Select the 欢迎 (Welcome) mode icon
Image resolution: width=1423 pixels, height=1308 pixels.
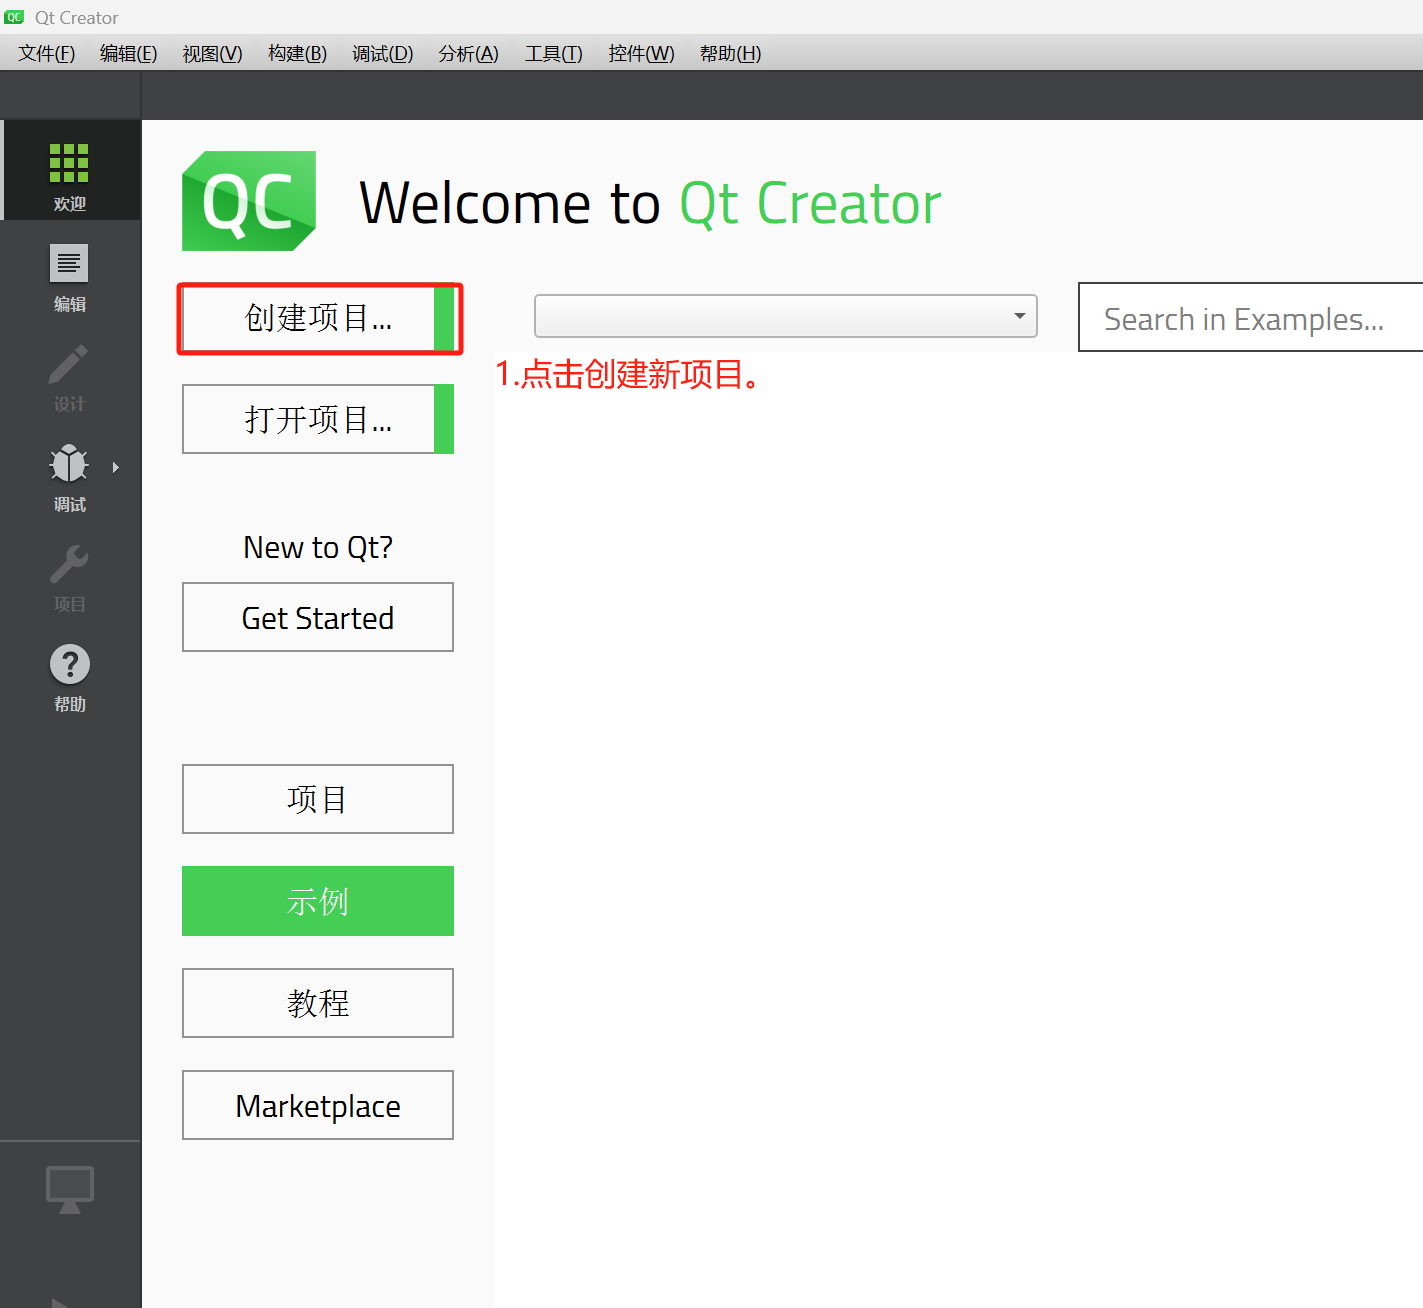tap(68, 170)
